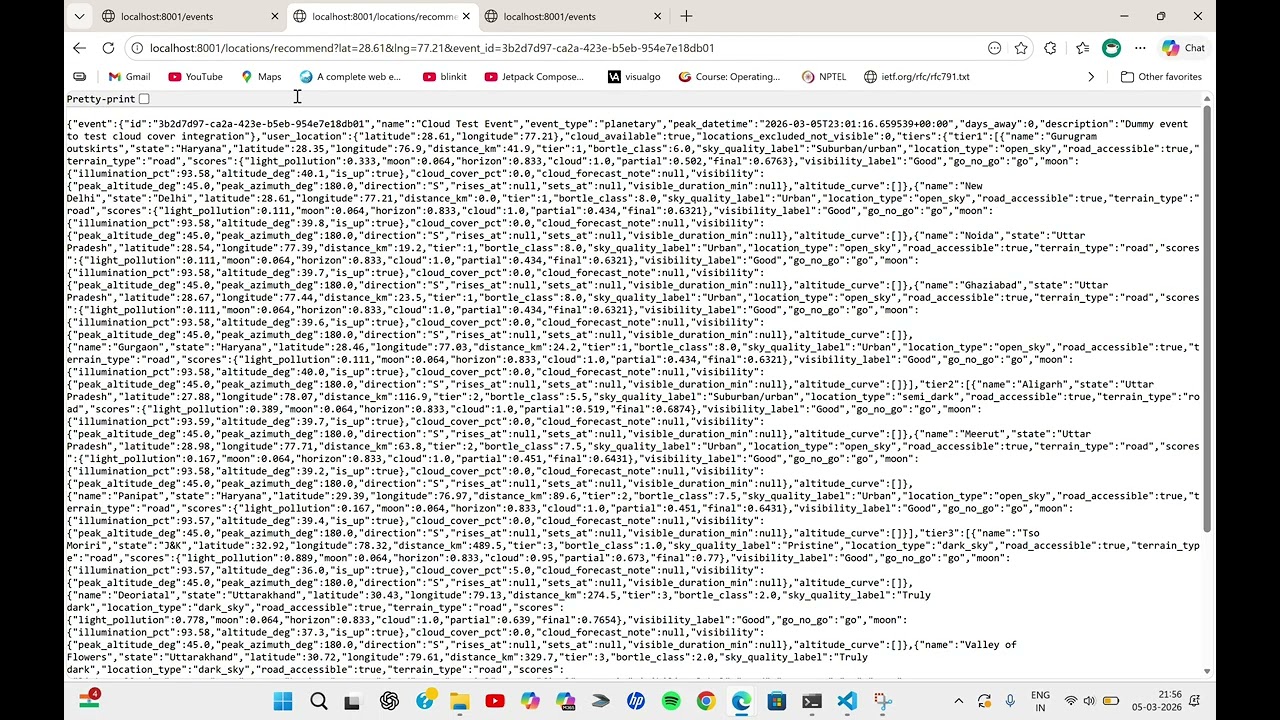Go back using browser back arrow
This screenshot has height=720, width=1280.
point(79,48)
